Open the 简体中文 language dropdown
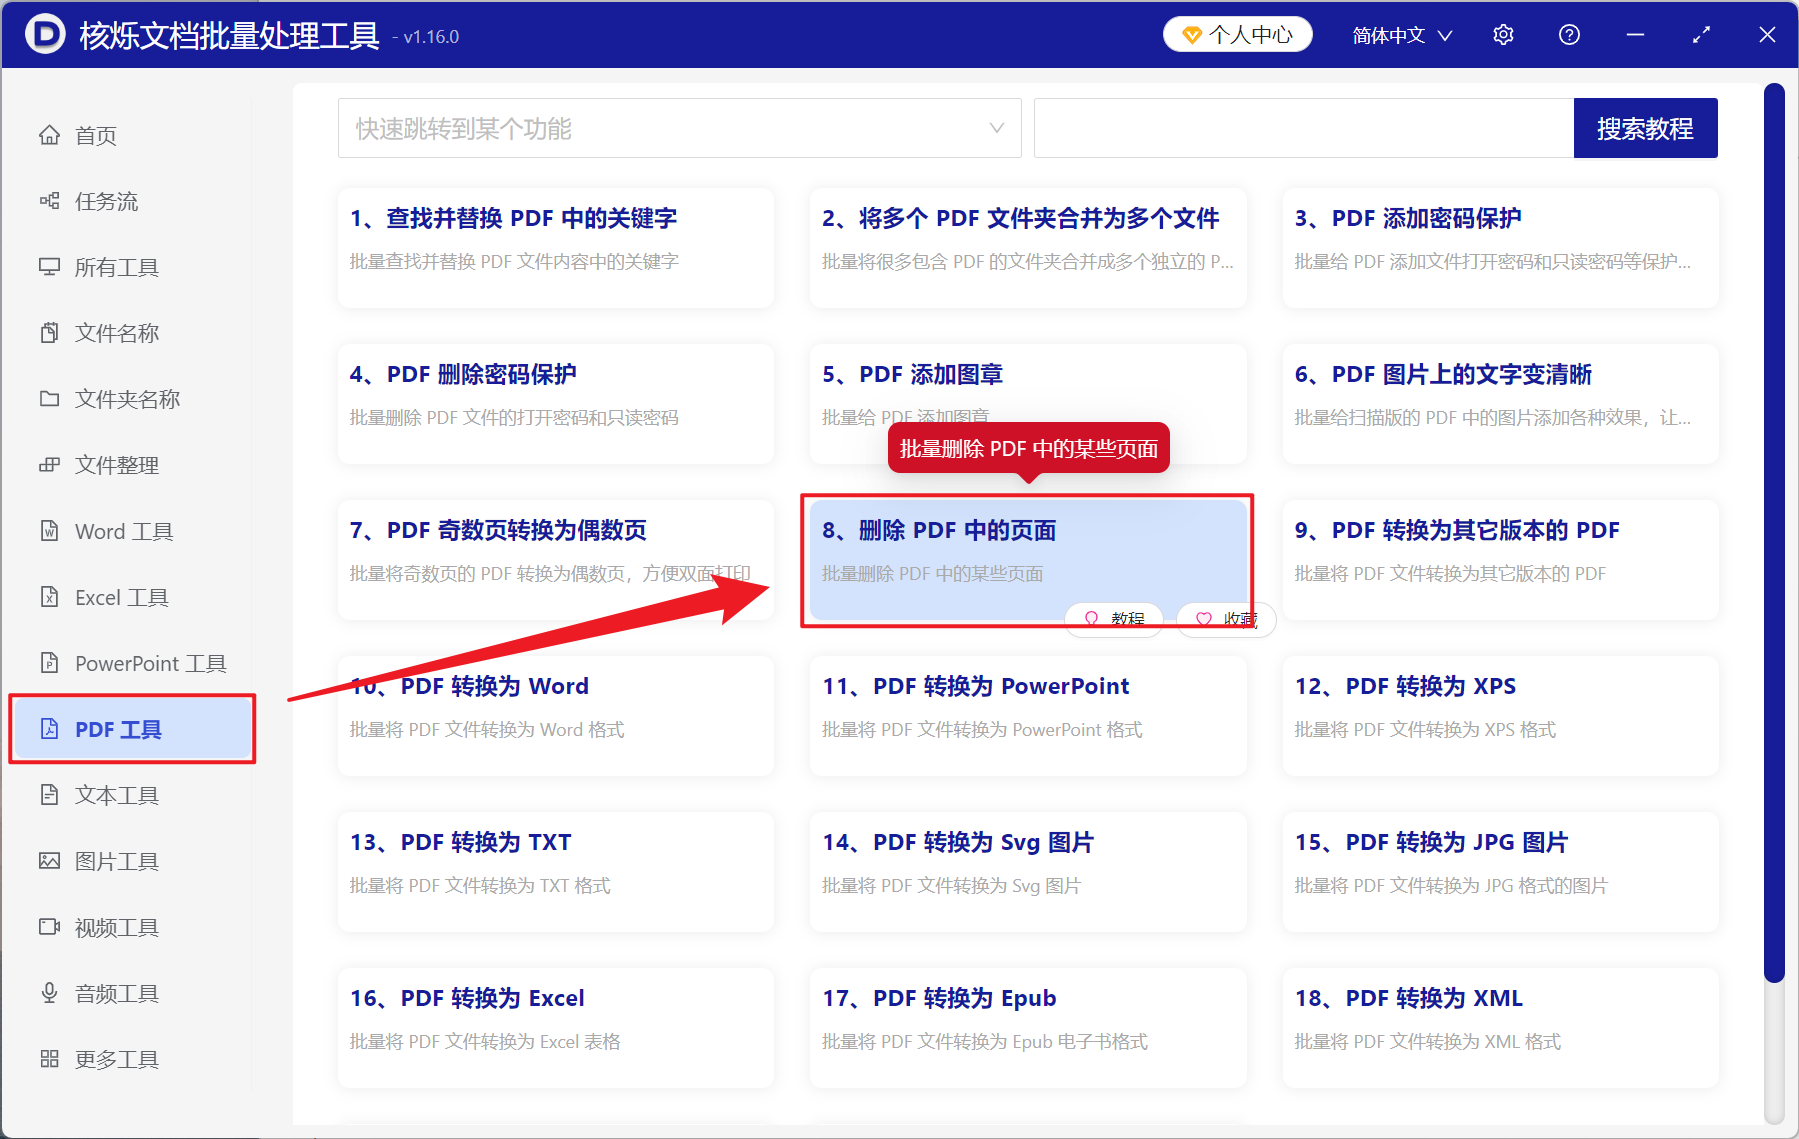 pyautogui.click(x=1400, y=34)
